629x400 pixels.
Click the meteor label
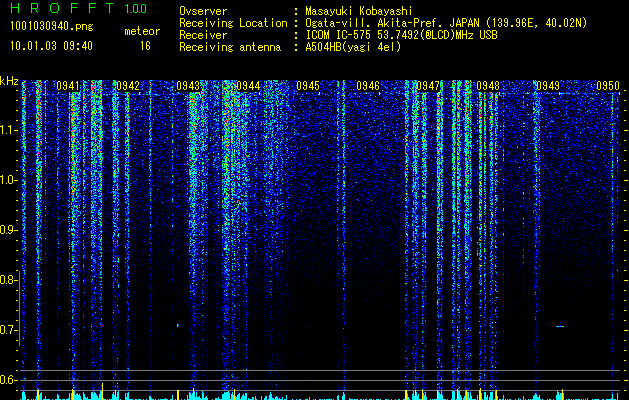pos(142,31)
